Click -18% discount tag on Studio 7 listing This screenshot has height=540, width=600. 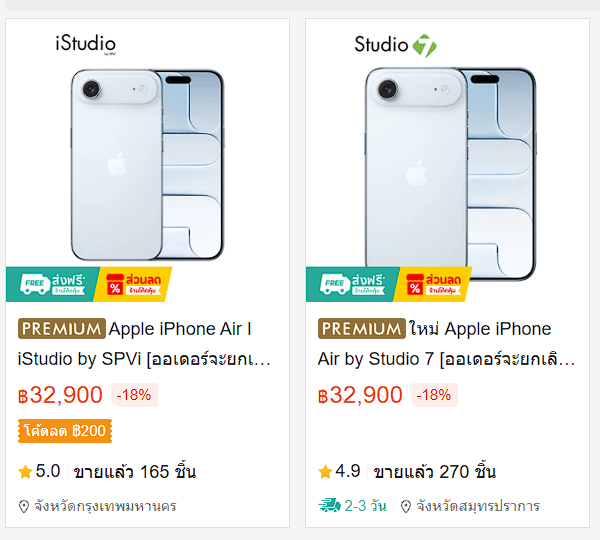pyautogui.click(x=433, y=395)
